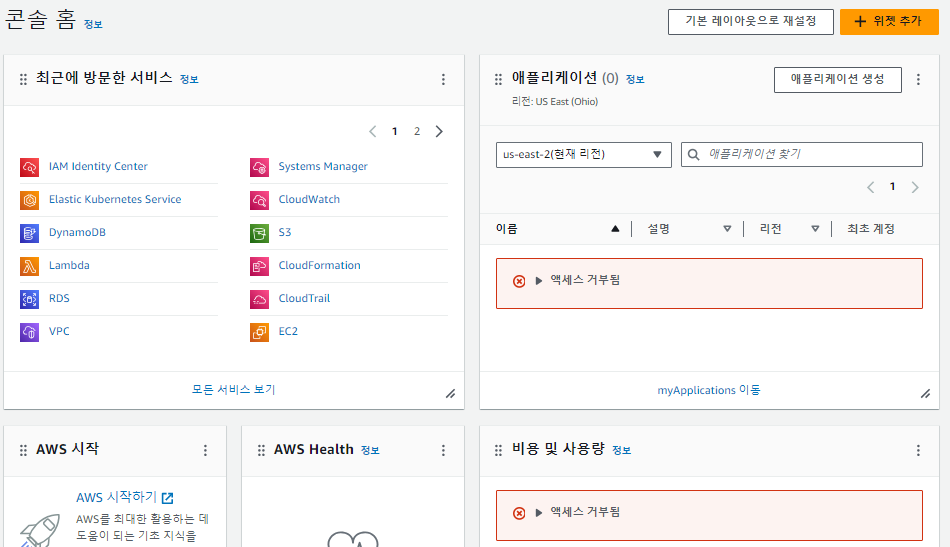The image size is (950, 547).
Task: Open the DynamoDB text link
Action: (x=78, y=233)
